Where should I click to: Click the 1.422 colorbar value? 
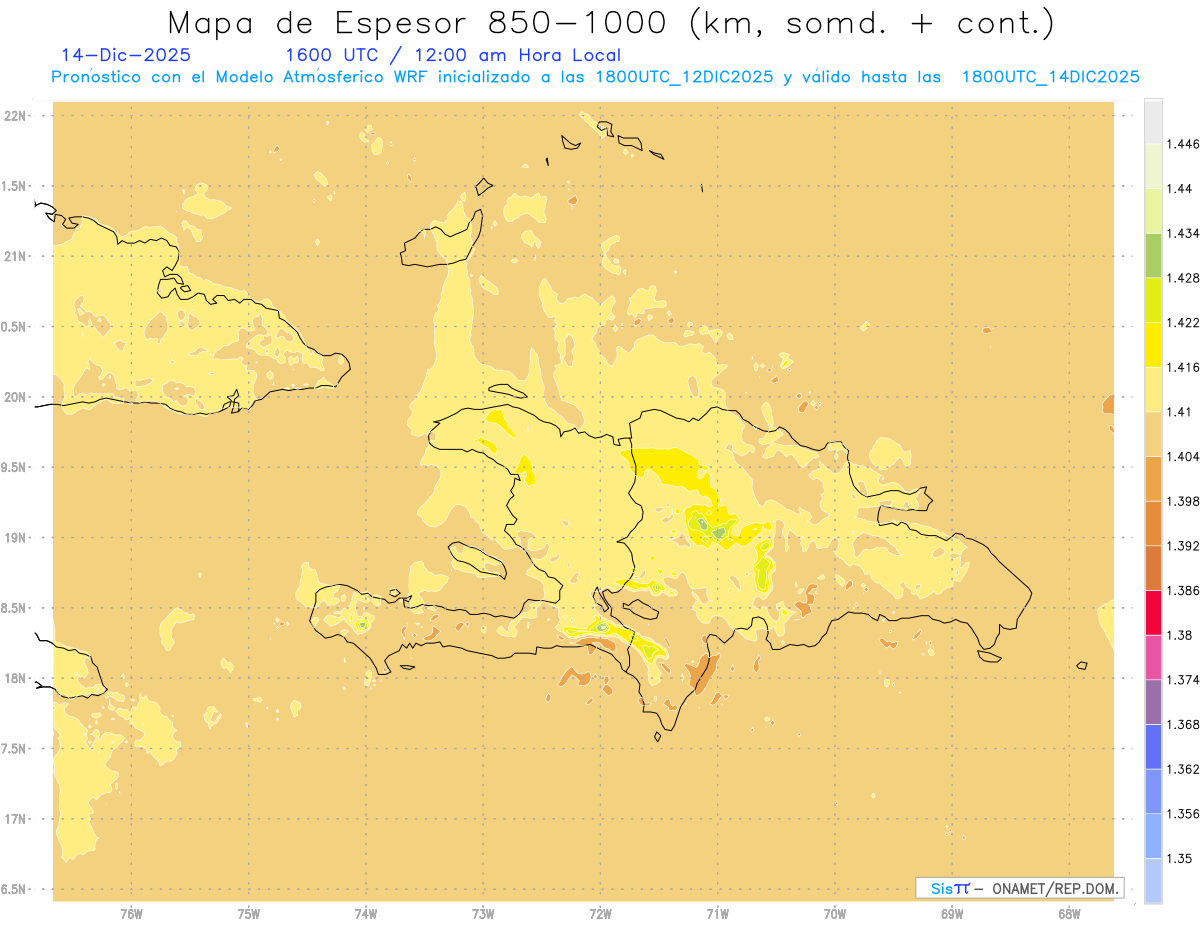click(1185, 323)
